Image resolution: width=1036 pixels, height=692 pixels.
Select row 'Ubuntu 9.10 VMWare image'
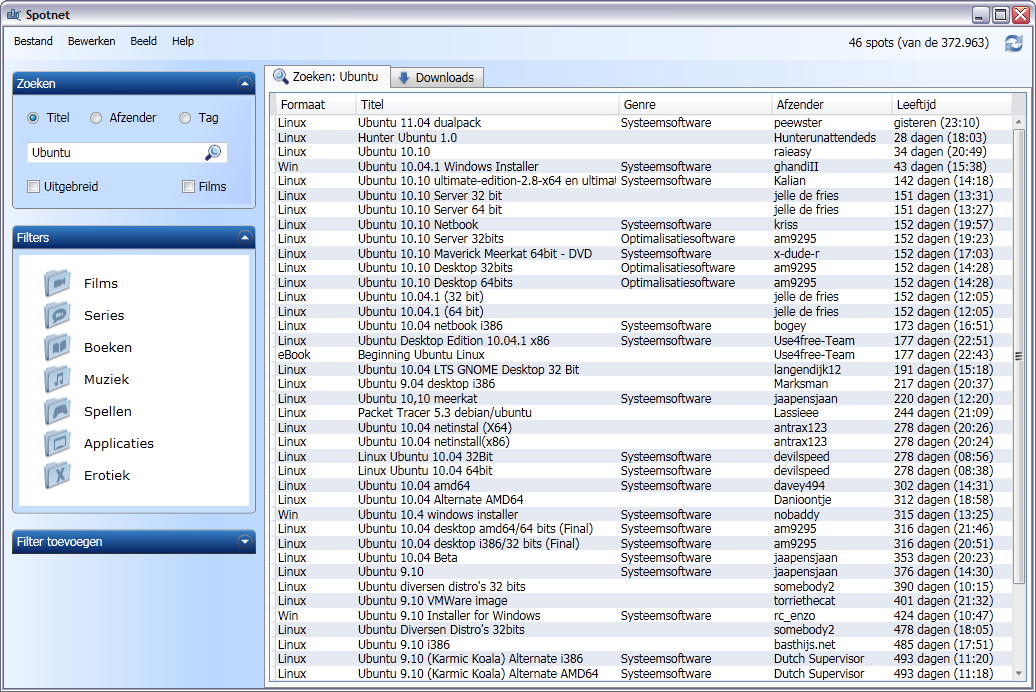pyautogui.click(x=644, y=601)
